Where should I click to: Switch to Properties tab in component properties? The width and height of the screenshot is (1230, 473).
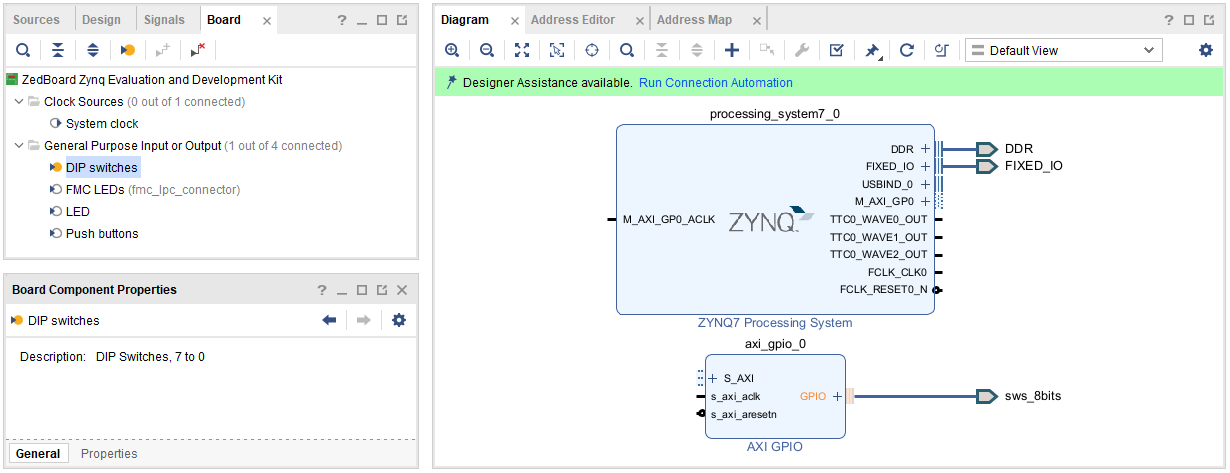point(109,454)
